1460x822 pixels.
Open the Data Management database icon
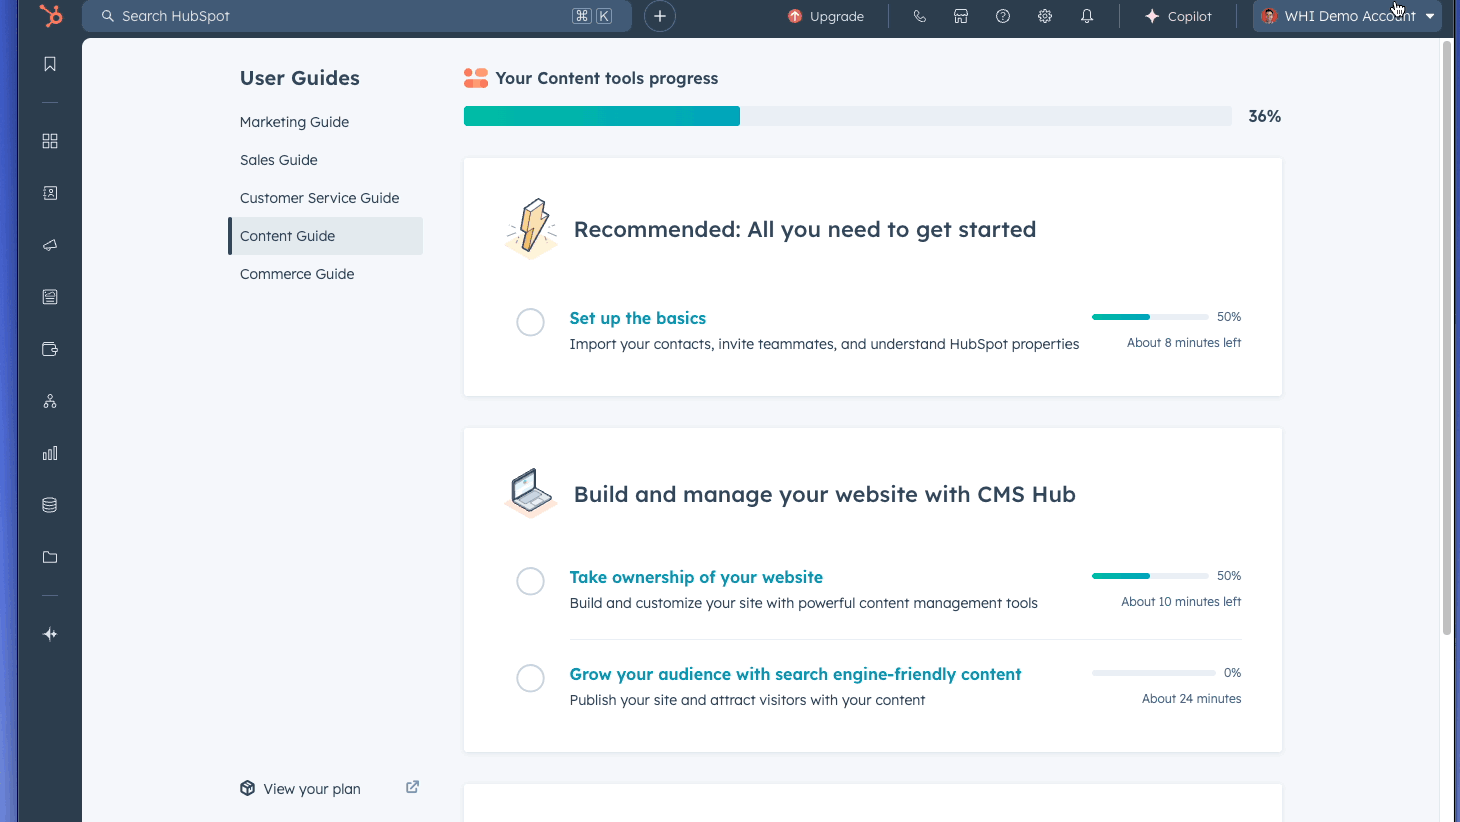[x=49, y=505]
